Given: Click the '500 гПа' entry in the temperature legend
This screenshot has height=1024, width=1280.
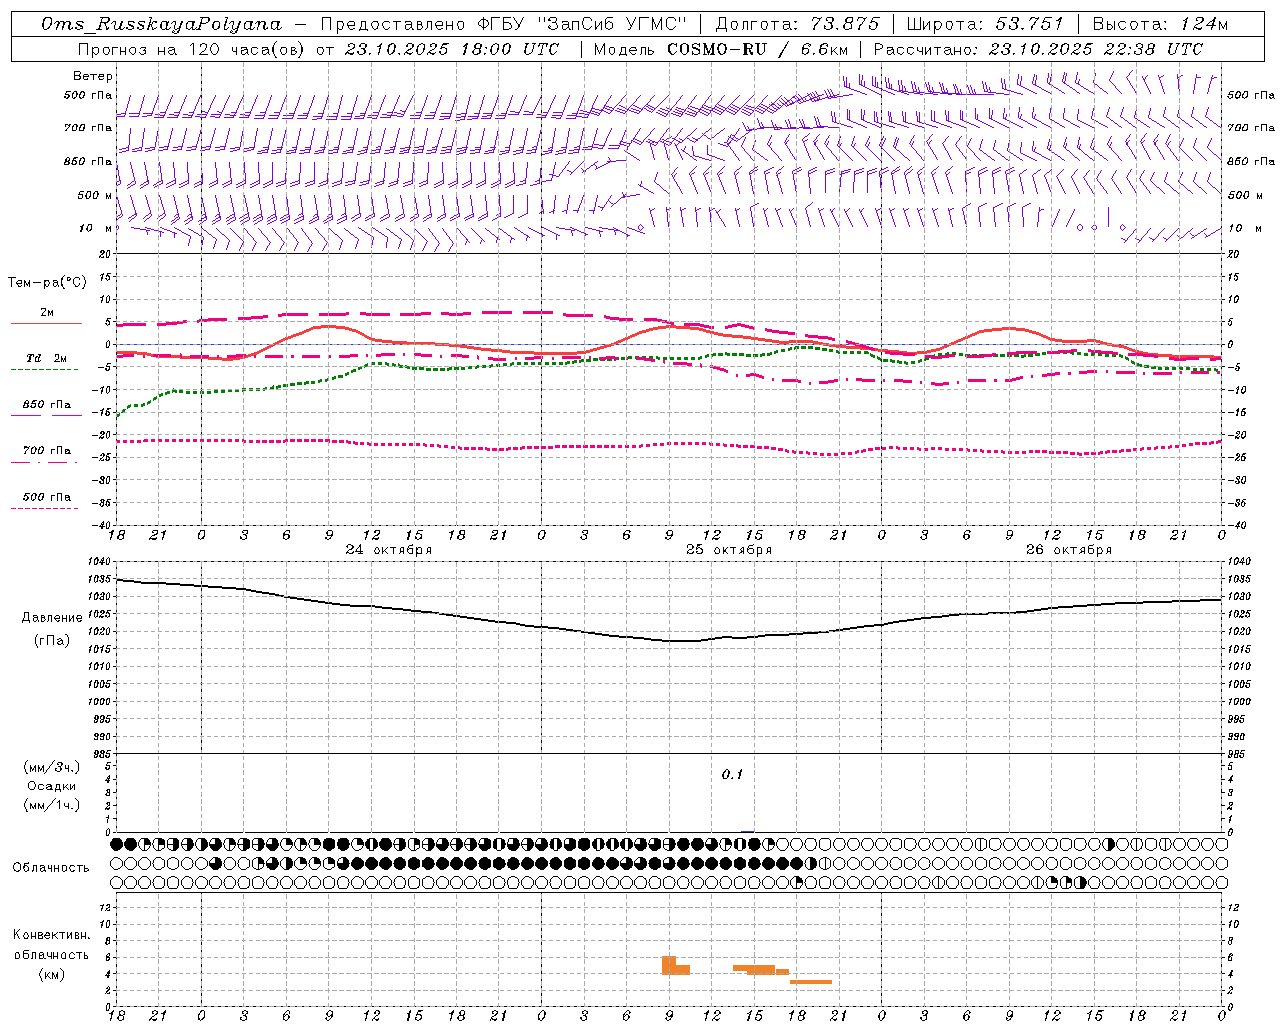Looking at the screenshot, I should tap(46, 497).
